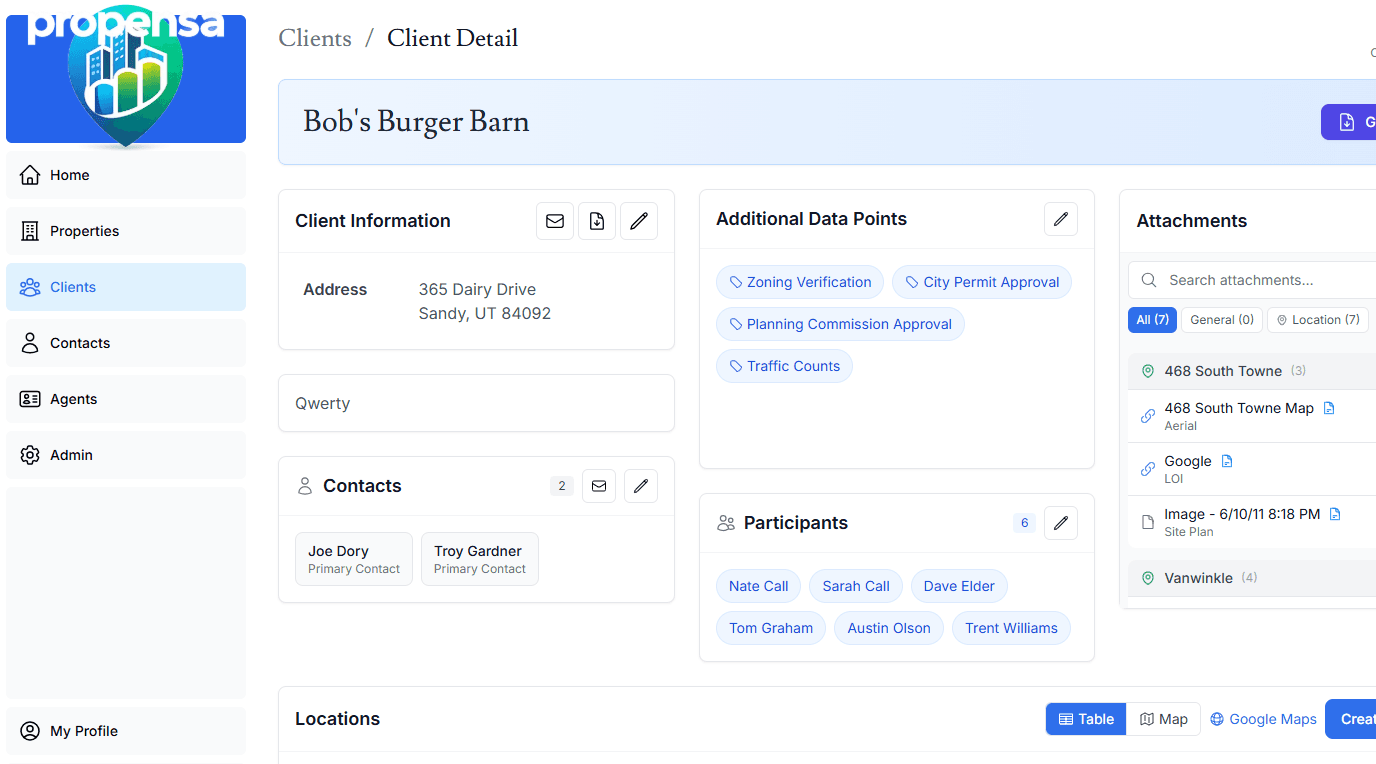Click the search magnifier in Attachments

tap(1147, 279)
